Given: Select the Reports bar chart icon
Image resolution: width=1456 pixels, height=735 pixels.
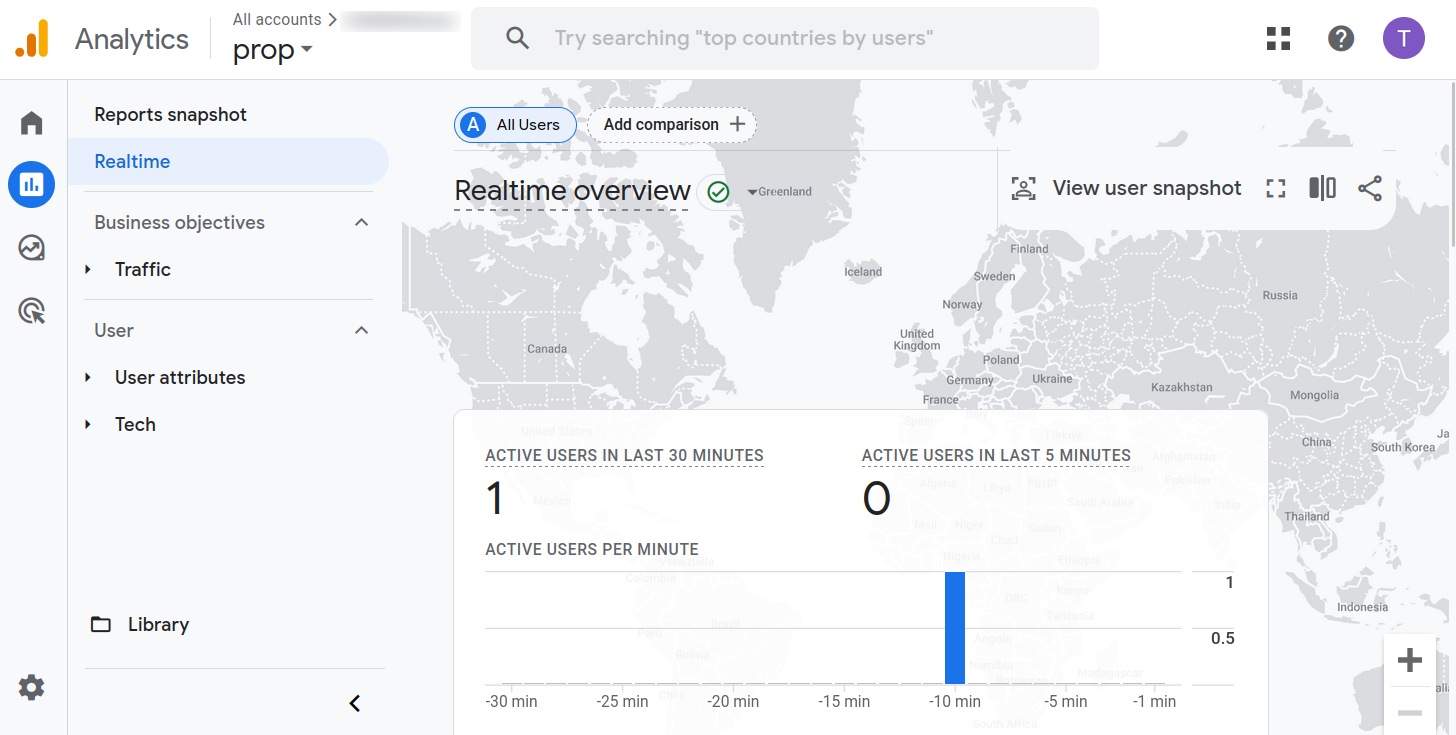Looking at the screenshot, I should coord(32,184).
